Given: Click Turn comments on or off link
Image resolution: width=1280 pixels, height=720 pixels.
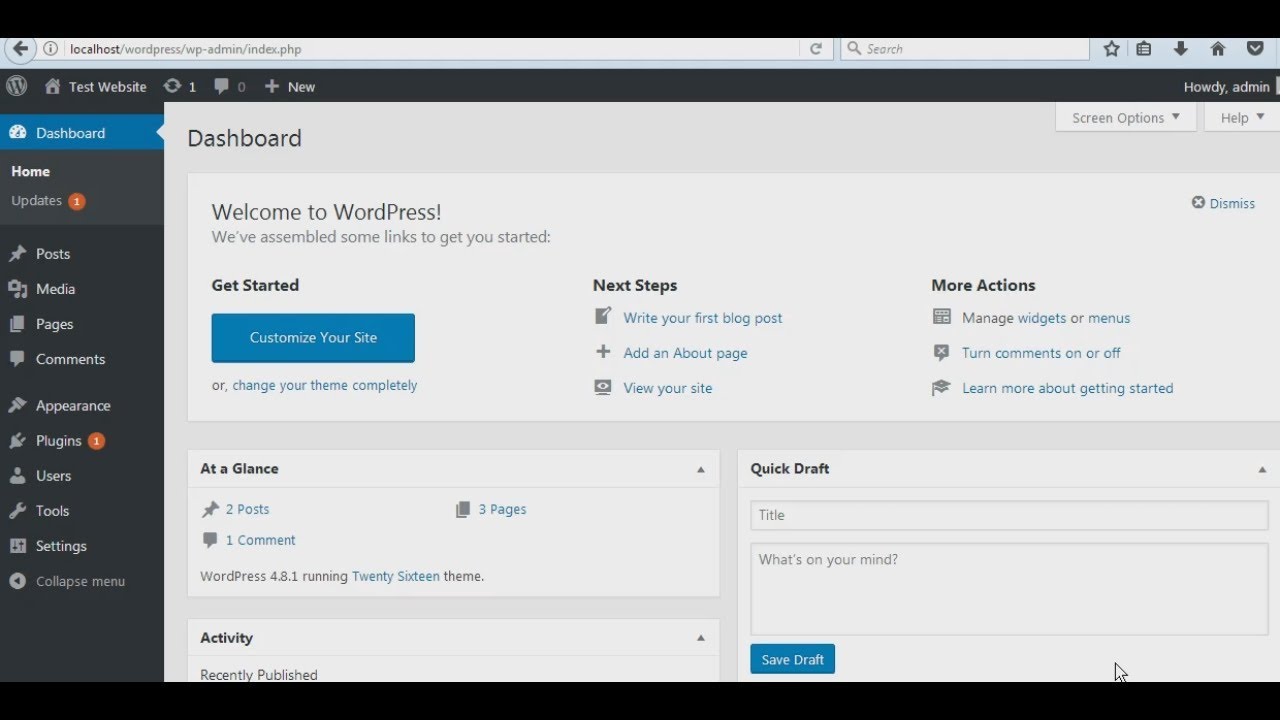Looking at the screenshot, I should (1041, 353).
